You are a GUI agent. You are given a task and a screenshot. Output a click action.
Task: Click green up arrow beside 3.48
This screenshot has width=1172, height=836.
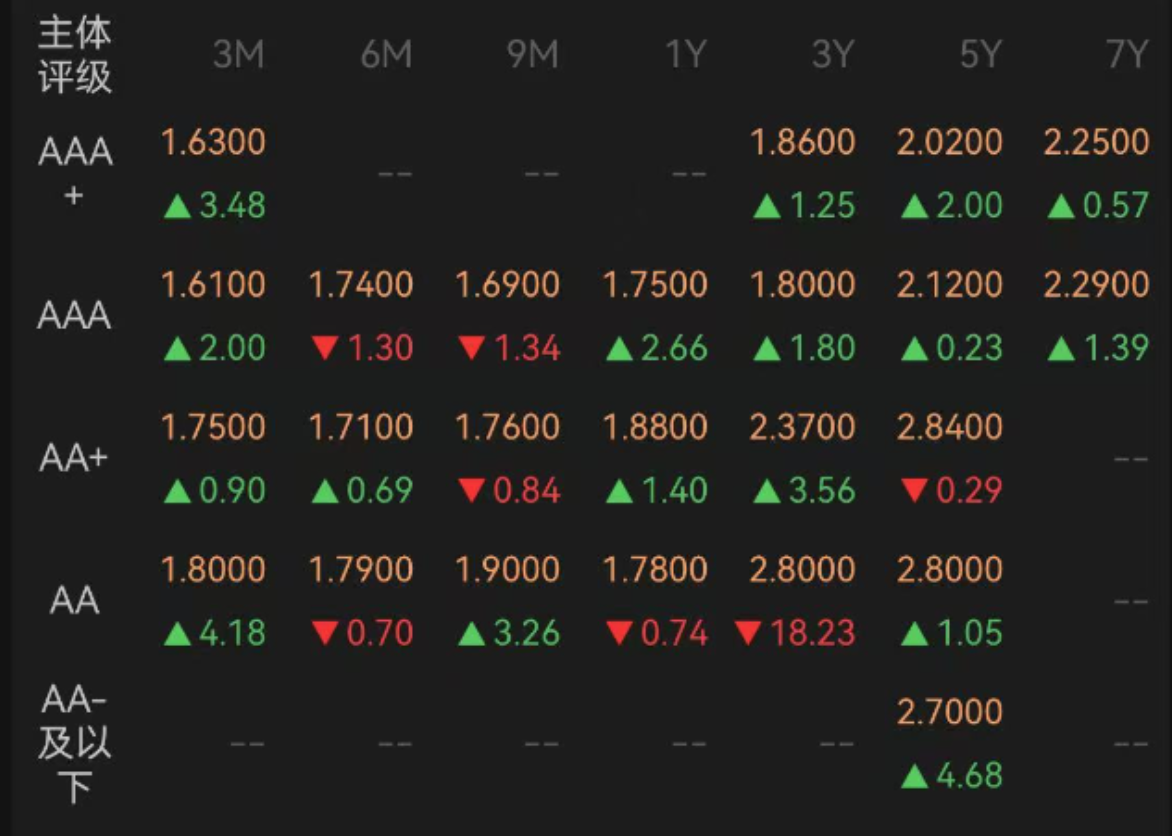coord(177,207)
